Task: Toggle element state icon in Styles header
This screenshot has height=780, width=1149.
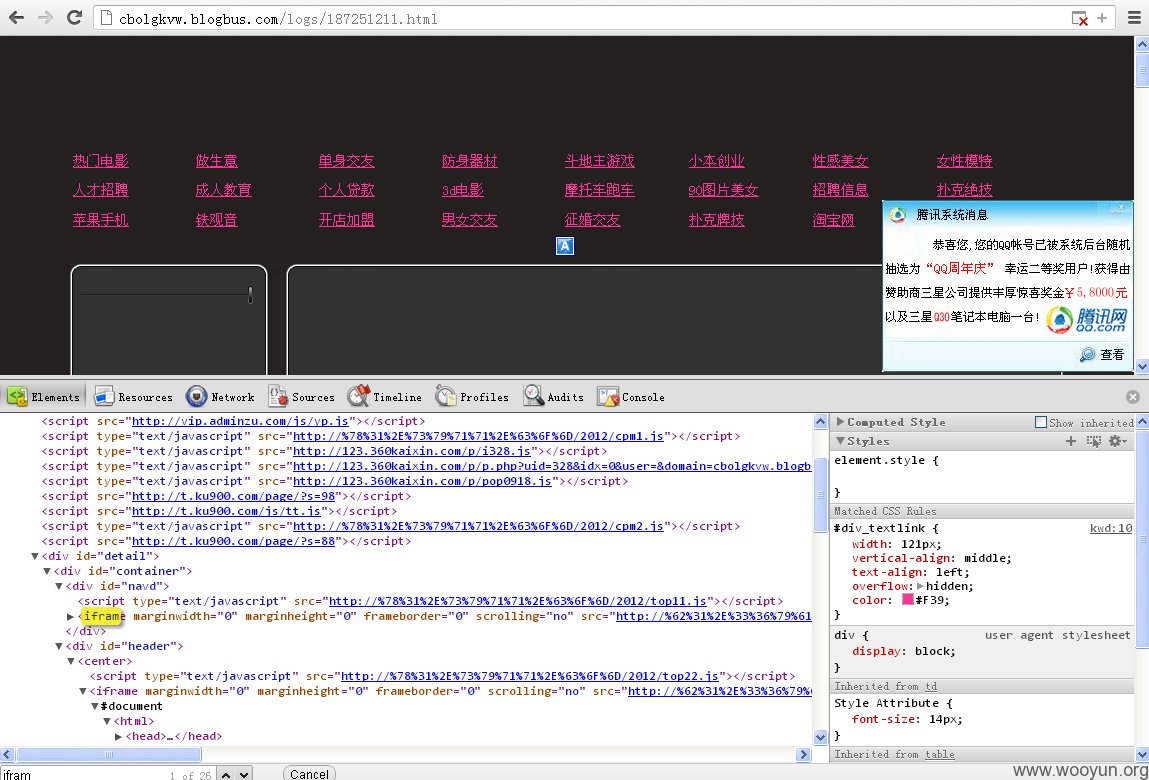Action: pyautogui.click(x=1093, y=441)
